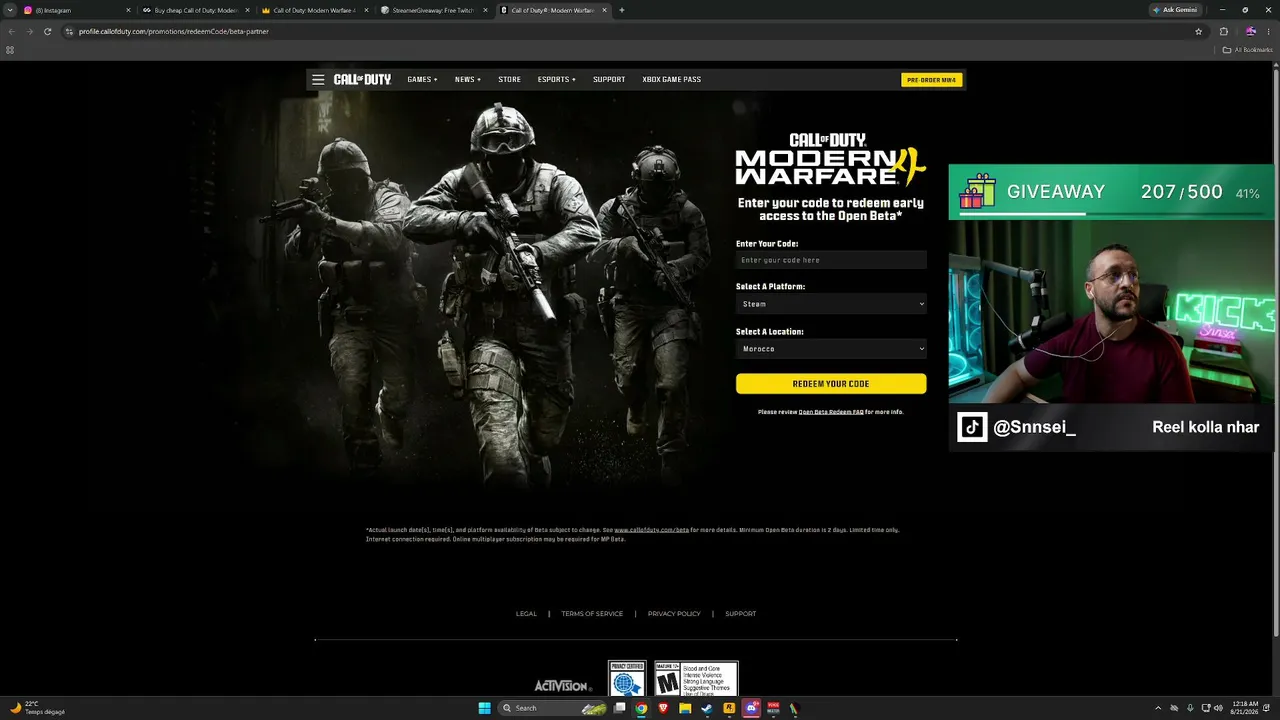Open the apps grid icon in bookmarks bar

[x=10, y=50]
